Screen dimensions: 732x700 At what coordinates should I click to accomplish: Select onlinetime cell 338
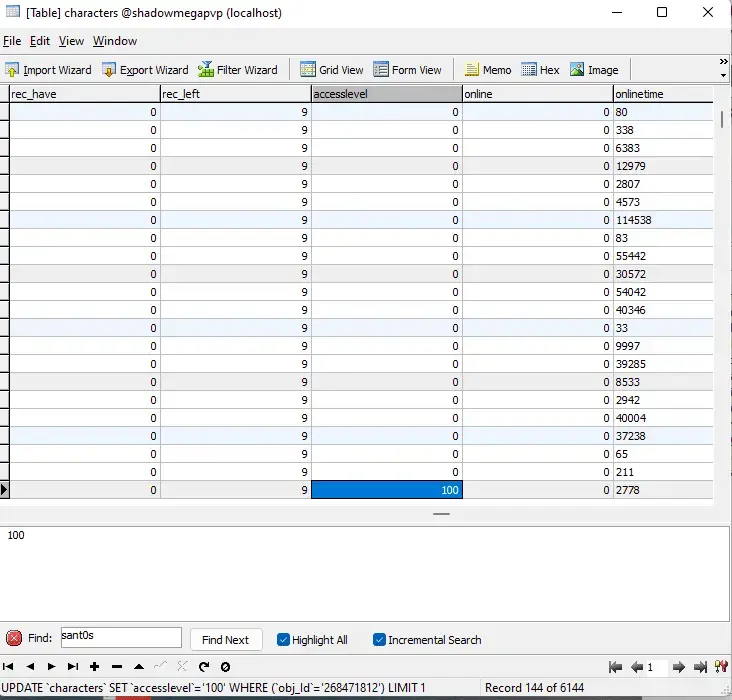[663, 130]
